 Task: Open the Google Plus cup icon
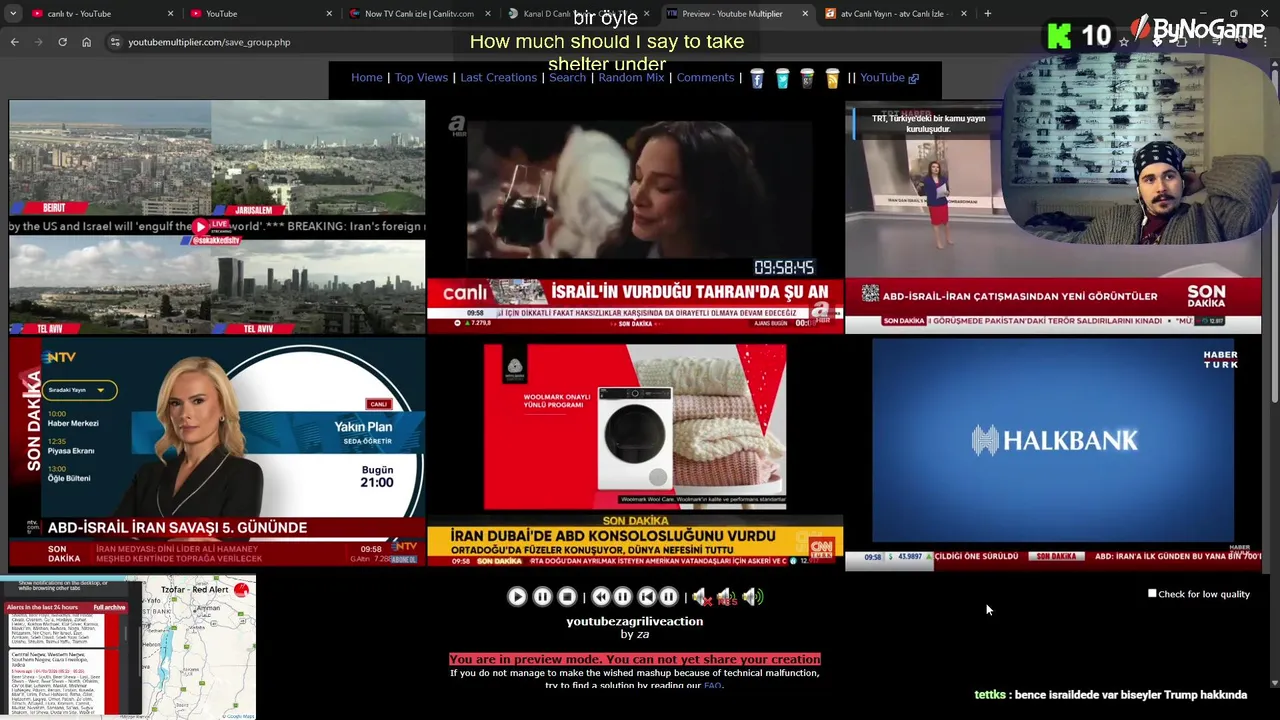coord(807,78)
